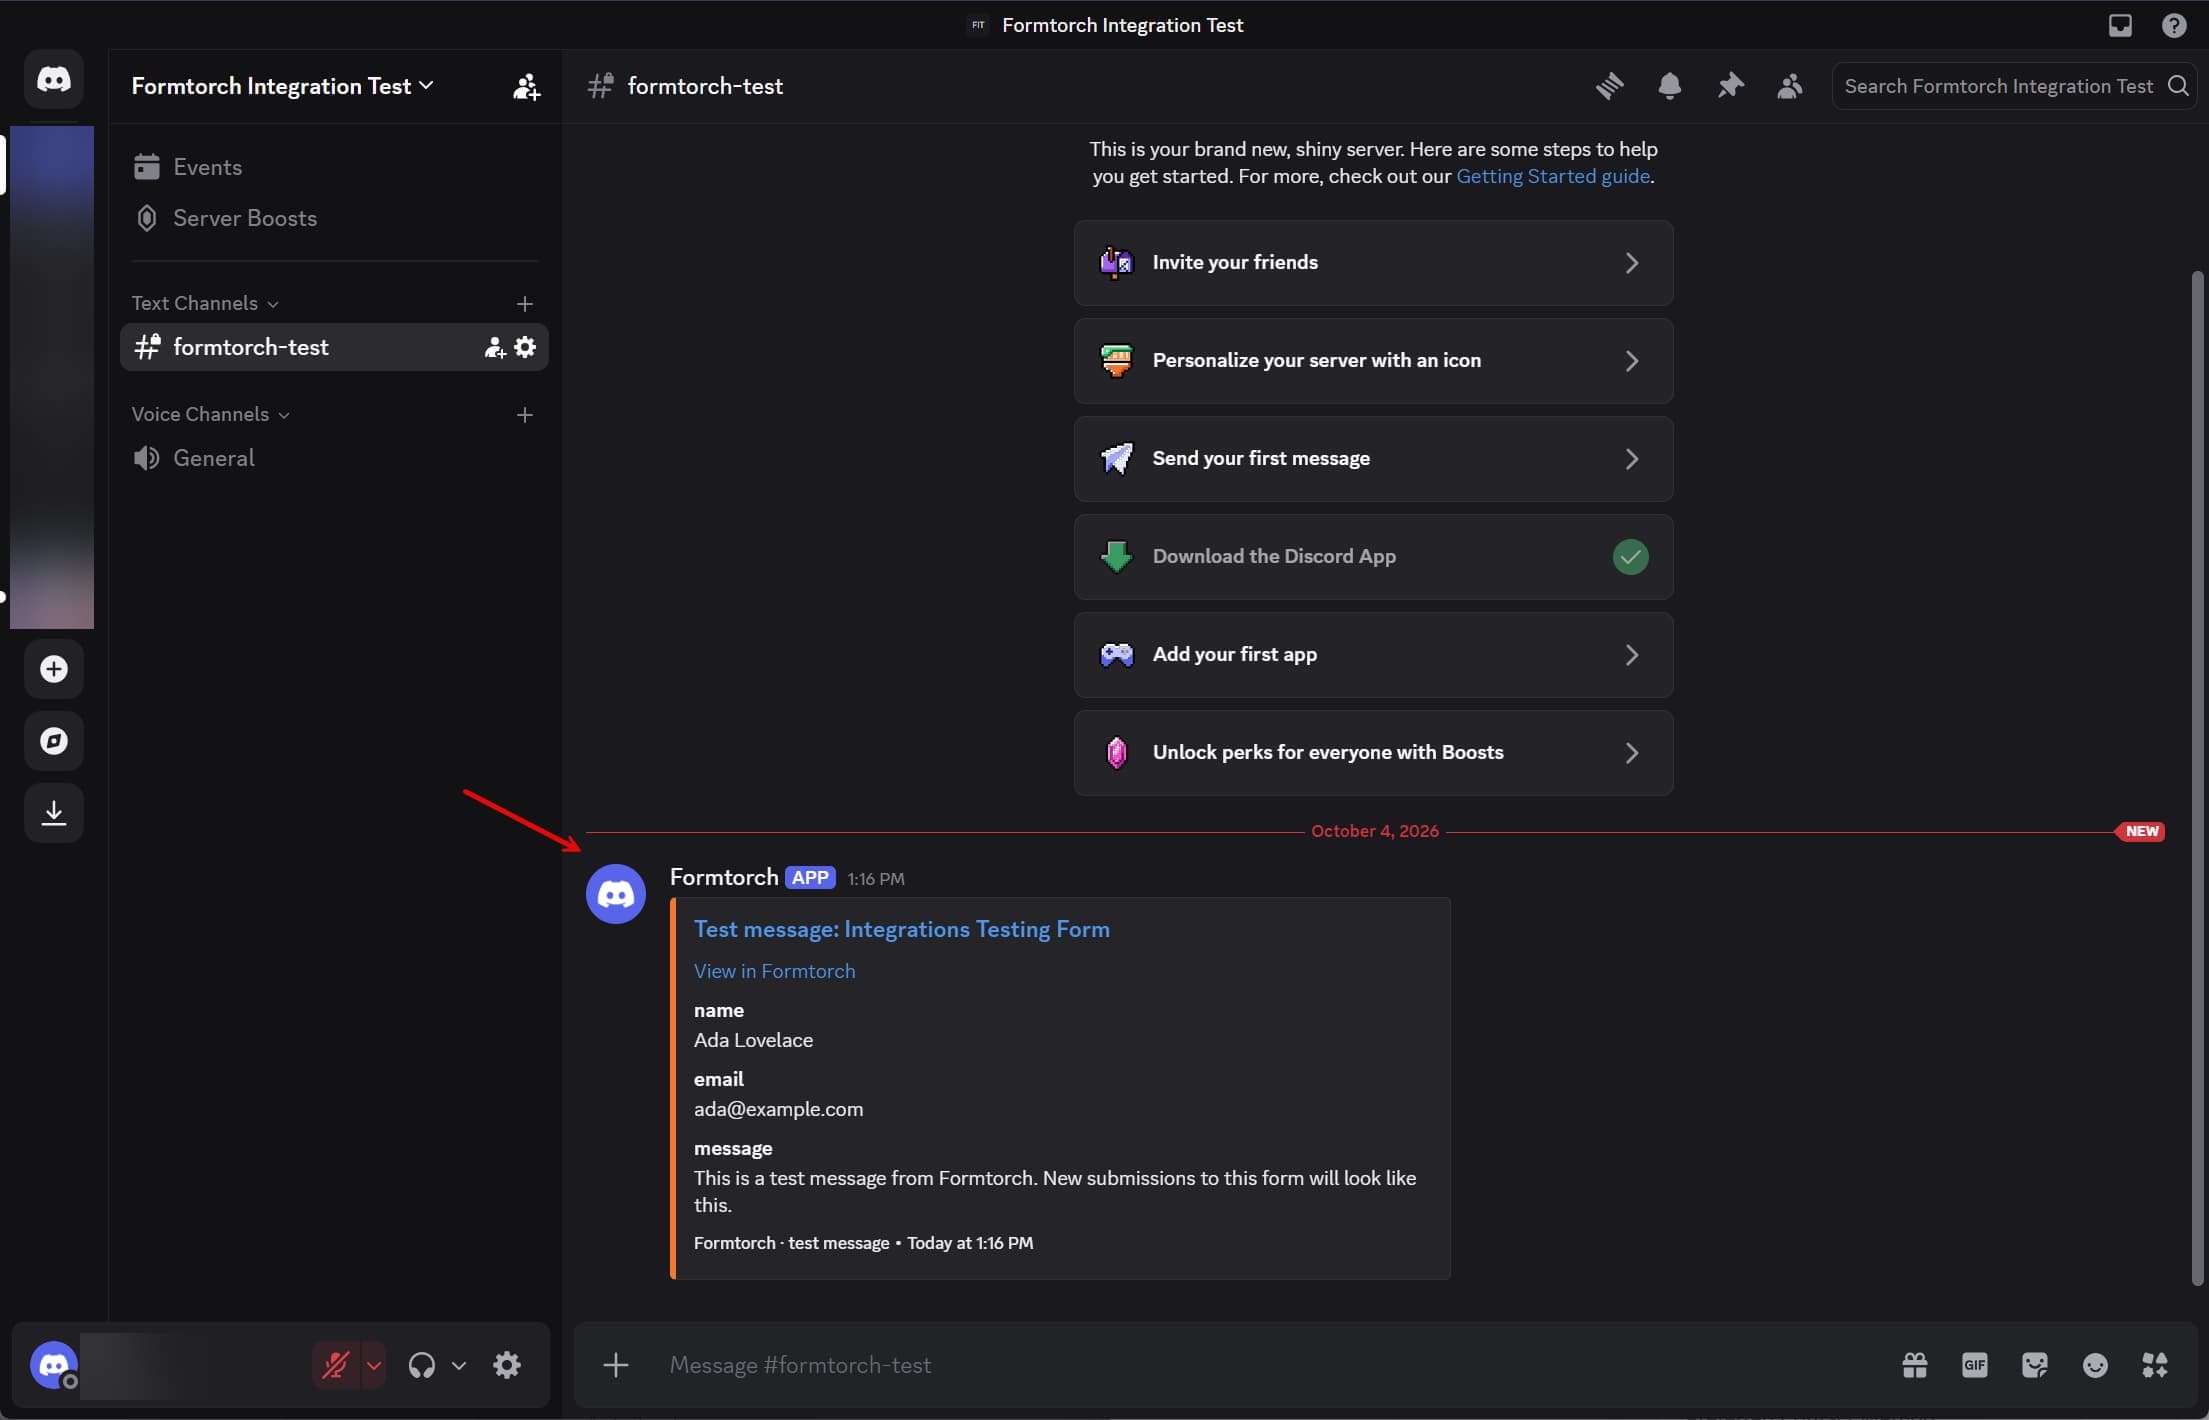
Task: Collapse Text Channels category
Action: (205, 303)
